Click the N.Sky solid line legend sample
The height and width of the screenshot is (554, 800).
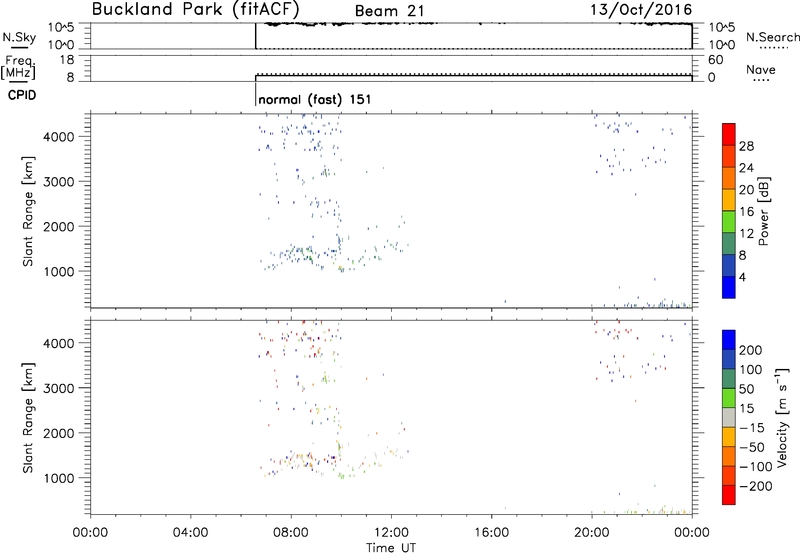click(x=19, y=47)
